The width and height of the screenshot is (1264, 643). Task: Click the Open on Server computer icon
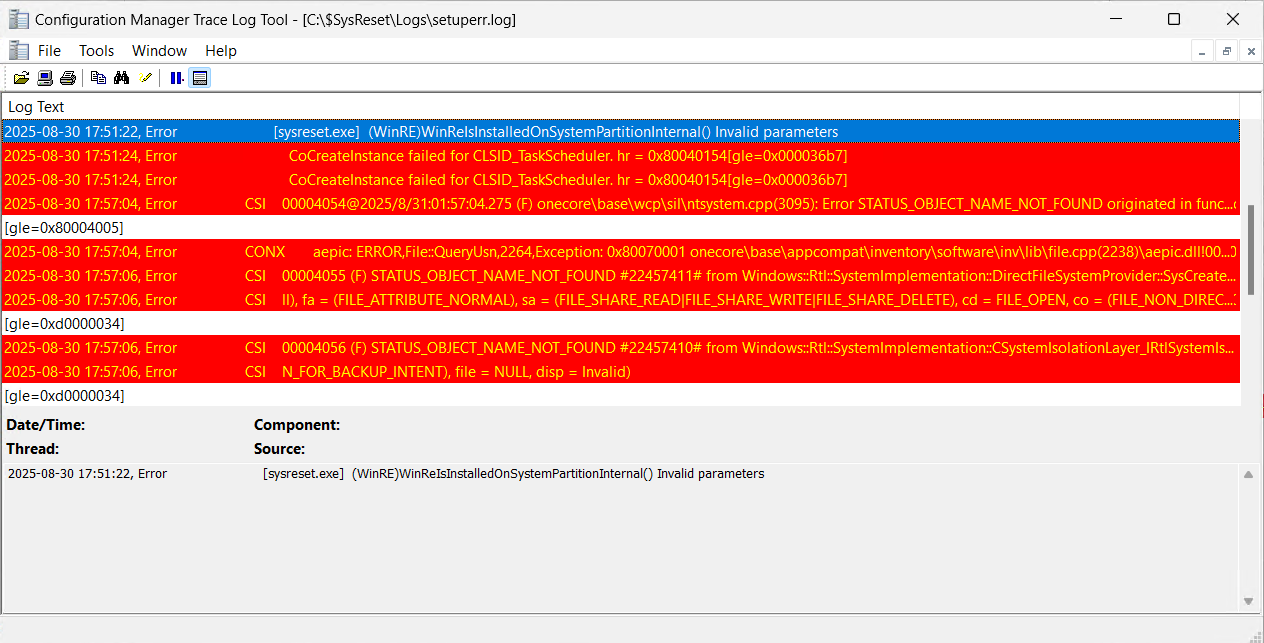pos(45,78)
